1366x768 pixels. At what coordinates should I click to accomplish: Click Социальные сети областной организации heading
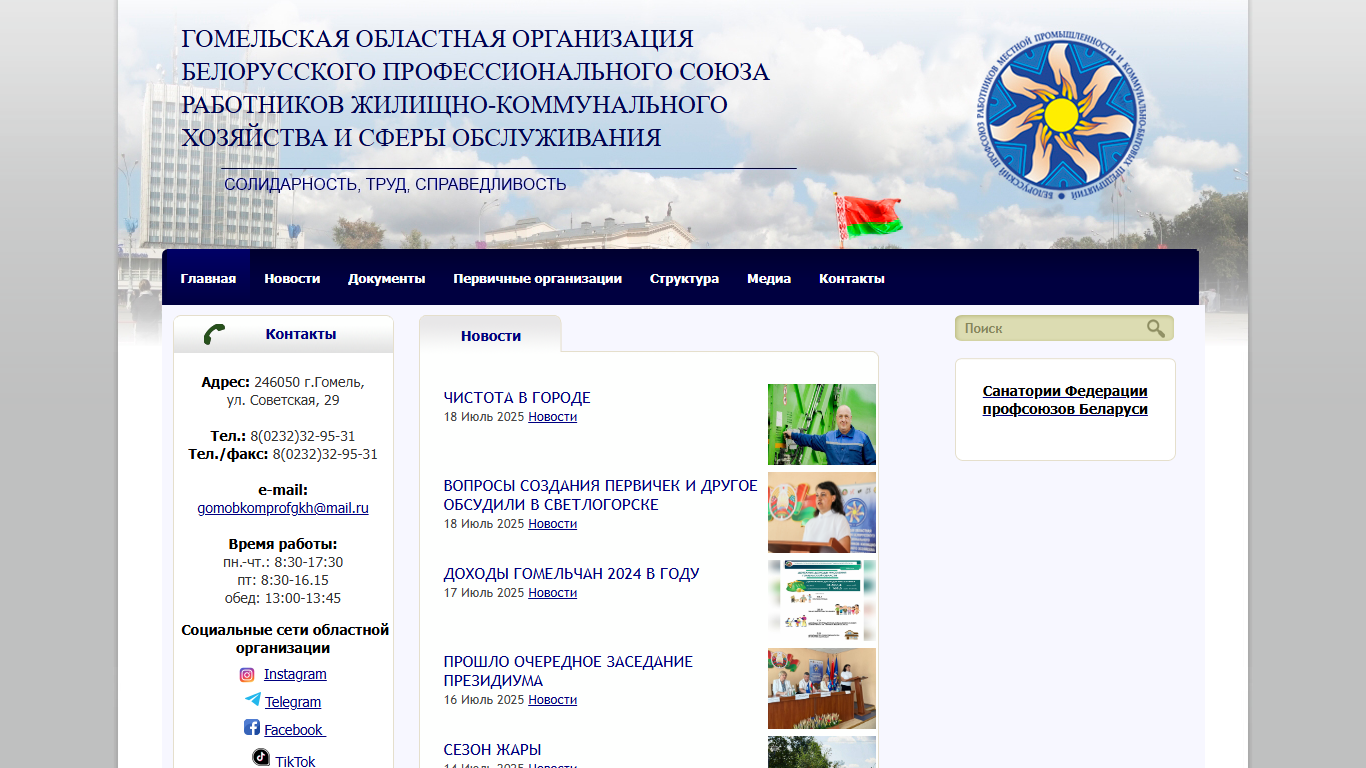tap(285, 639)
